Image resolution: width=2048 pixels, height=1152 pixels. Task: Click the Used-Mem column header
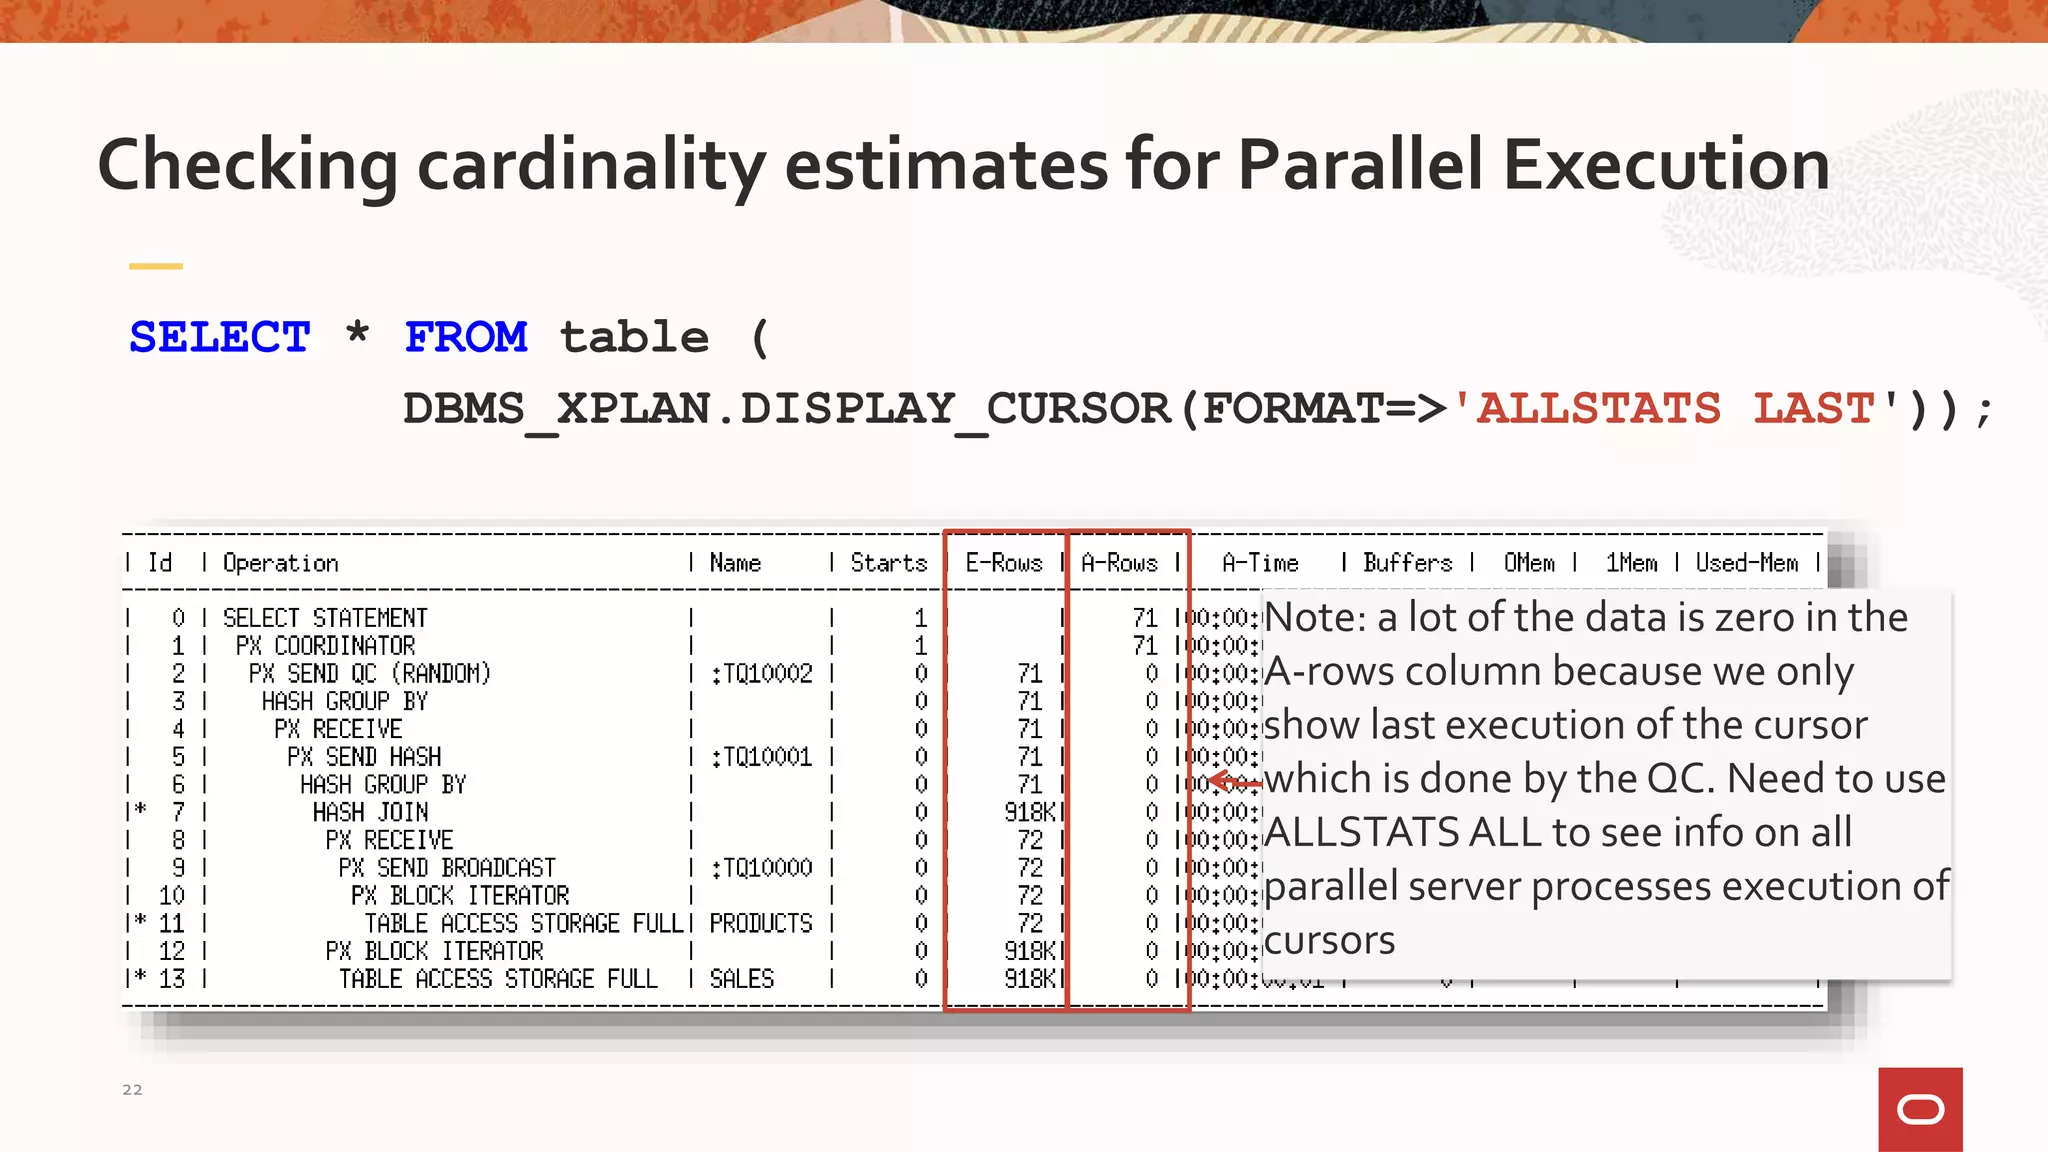point(1747,563)
